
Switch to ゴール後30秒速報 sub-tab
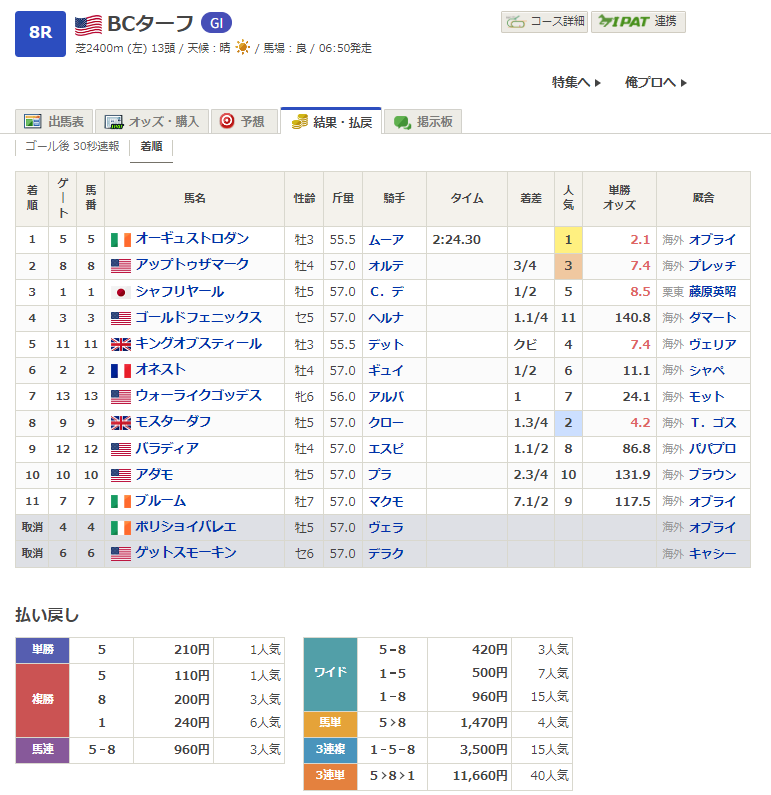point(72,146)
